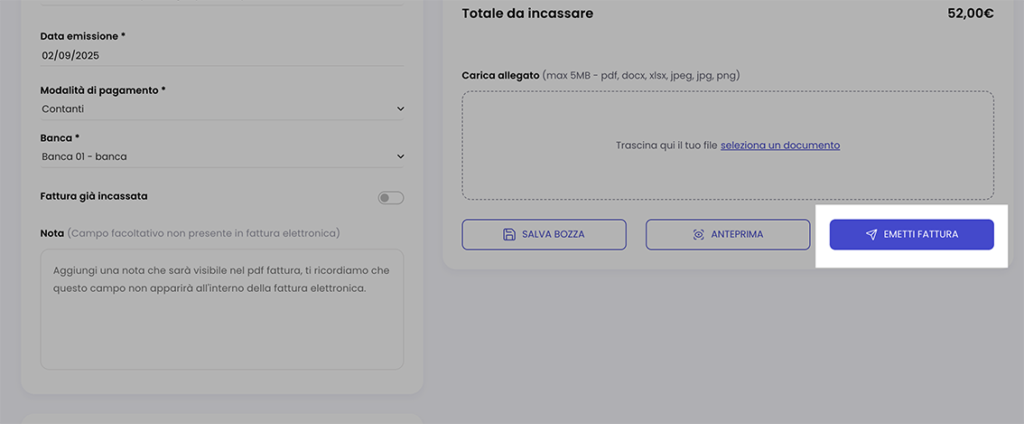
Task: Click the Data emissione date field
Action: pyautogui.click(x=220, y=56)
